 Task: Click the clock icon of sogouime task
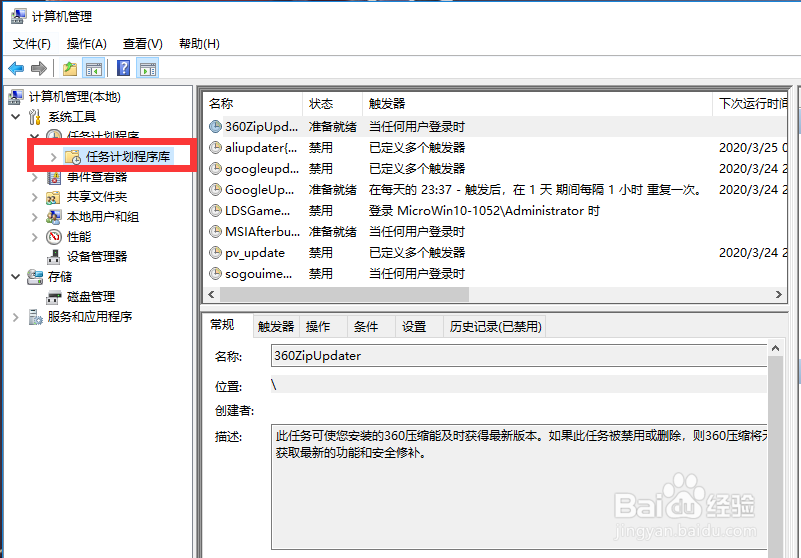[x=216, y=273]
